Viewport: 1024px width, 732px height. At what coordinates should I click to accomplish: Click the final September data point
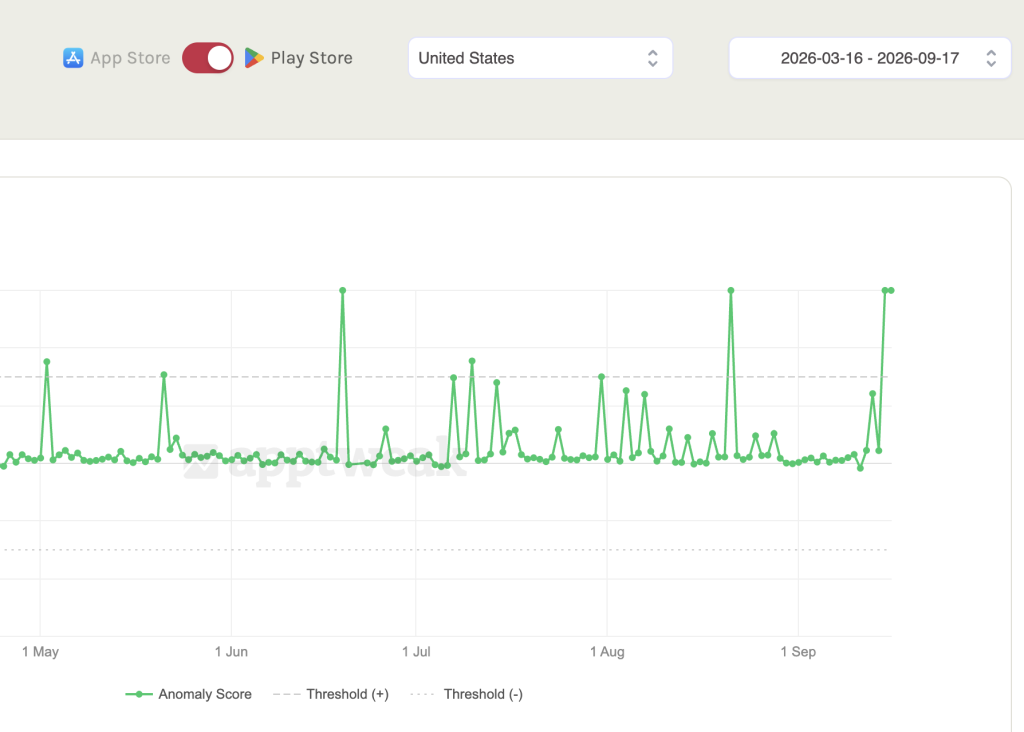[x=891, y=291]
